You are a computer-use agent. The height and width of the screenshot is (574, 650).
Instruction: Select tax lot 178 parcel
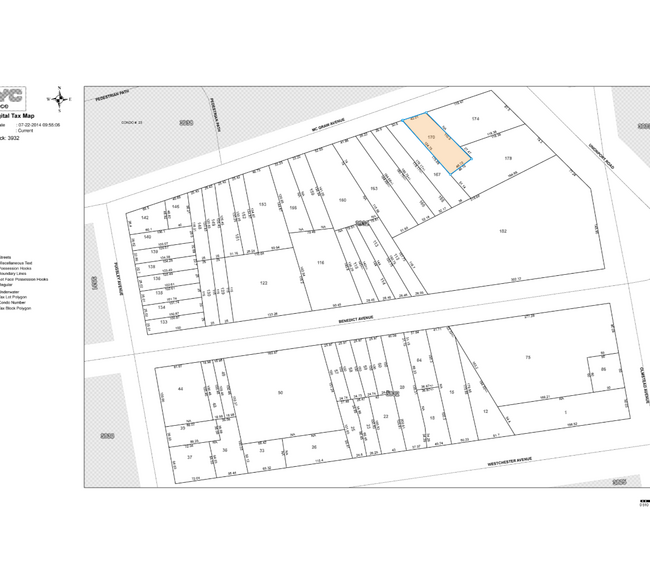508,159
